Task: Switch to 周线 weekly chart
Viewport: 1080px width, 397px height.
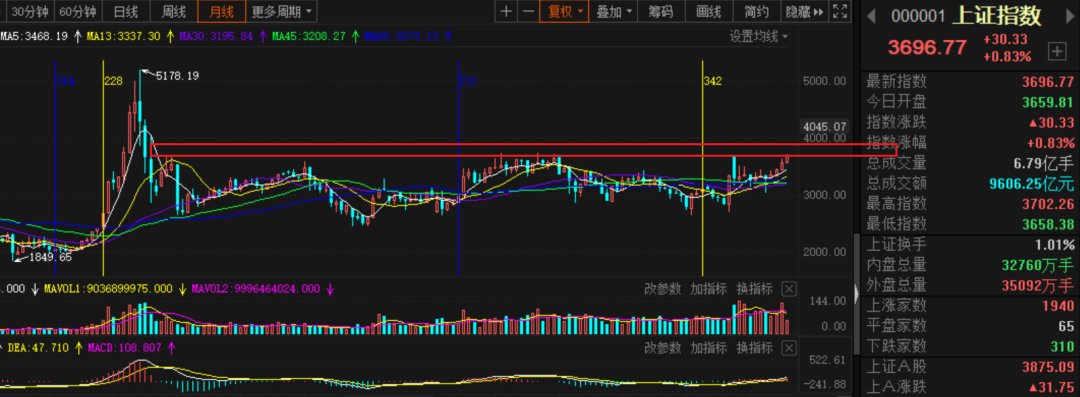Action: tap(174, 11)
